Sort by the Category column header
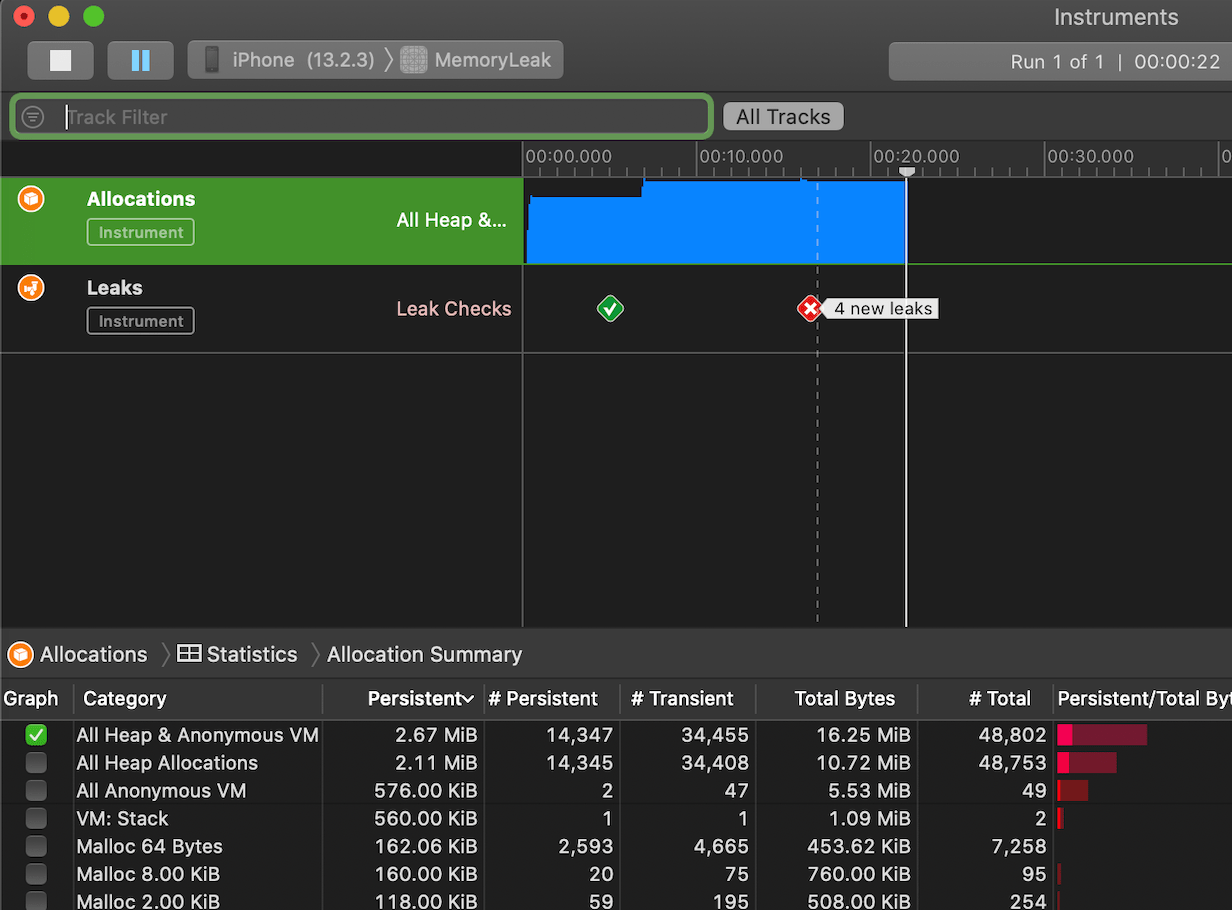This screenshot has width=1232, height=910. pos(198,699)
